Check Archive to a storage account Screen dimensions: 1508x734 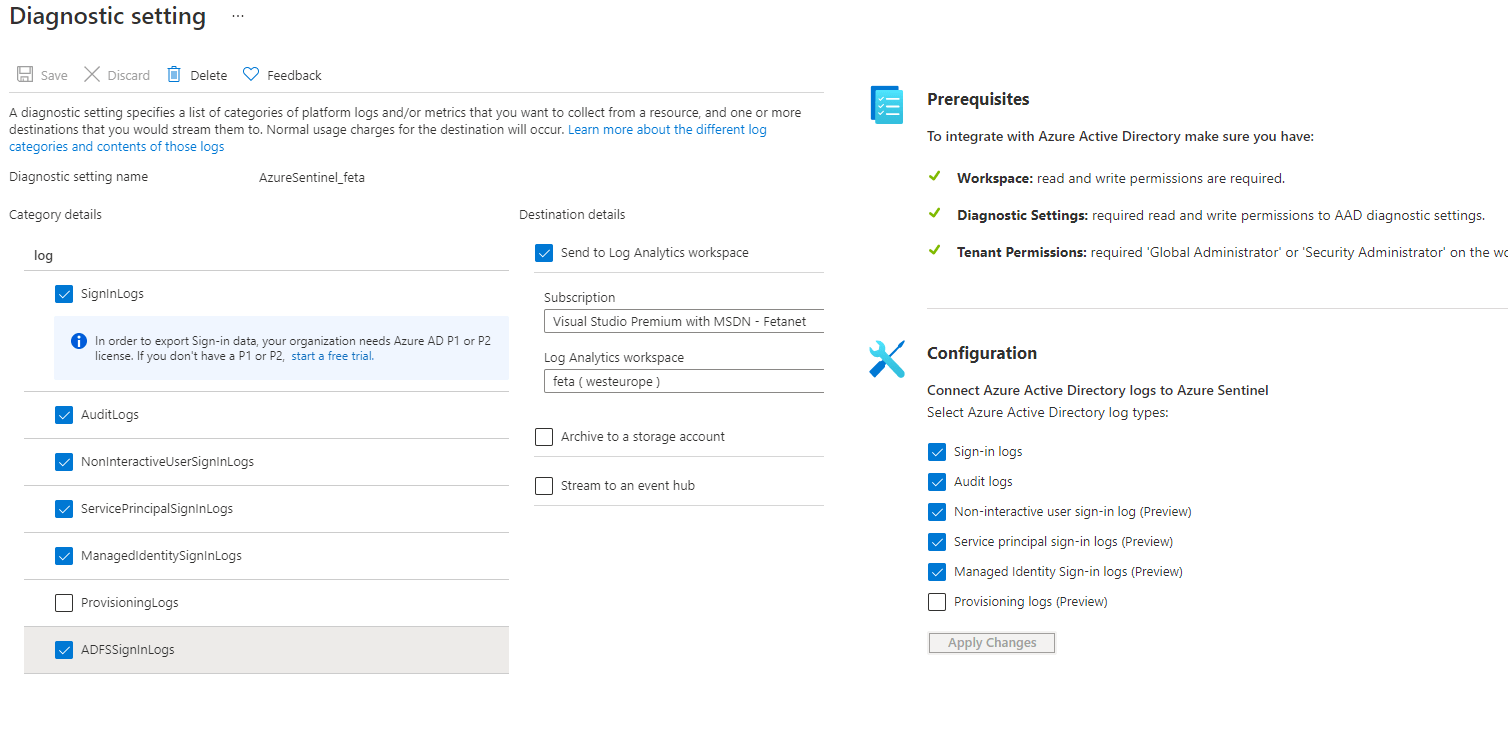[x=544, y=437]
